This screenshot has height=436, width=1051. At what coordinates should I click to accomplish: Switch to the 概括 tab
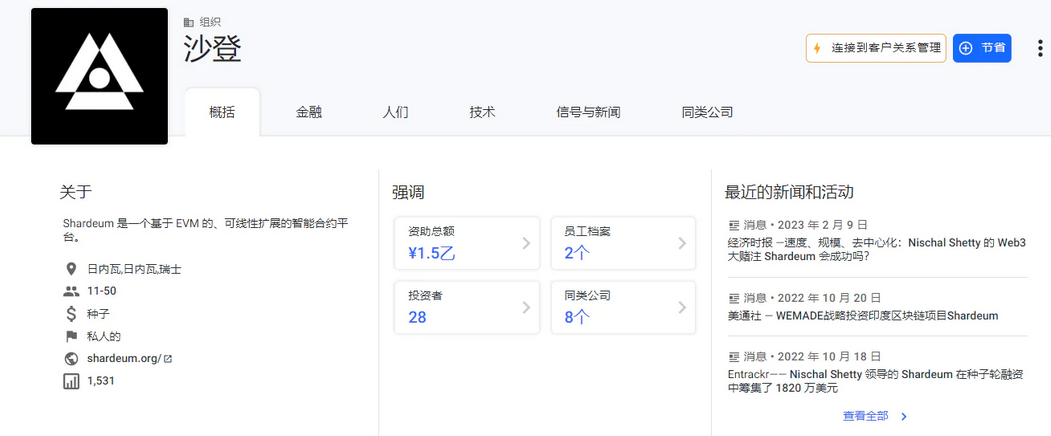222,112
